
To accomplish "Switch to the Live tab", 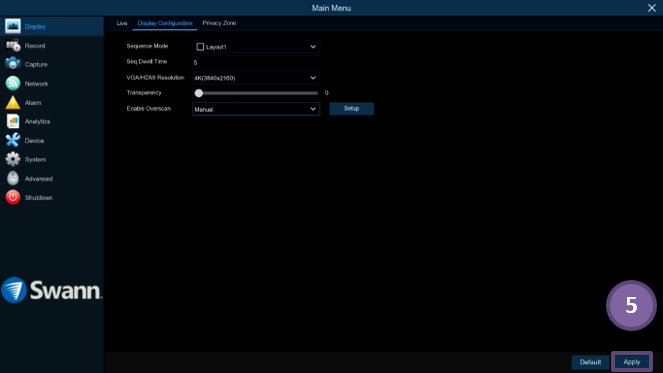I will 122,23.
